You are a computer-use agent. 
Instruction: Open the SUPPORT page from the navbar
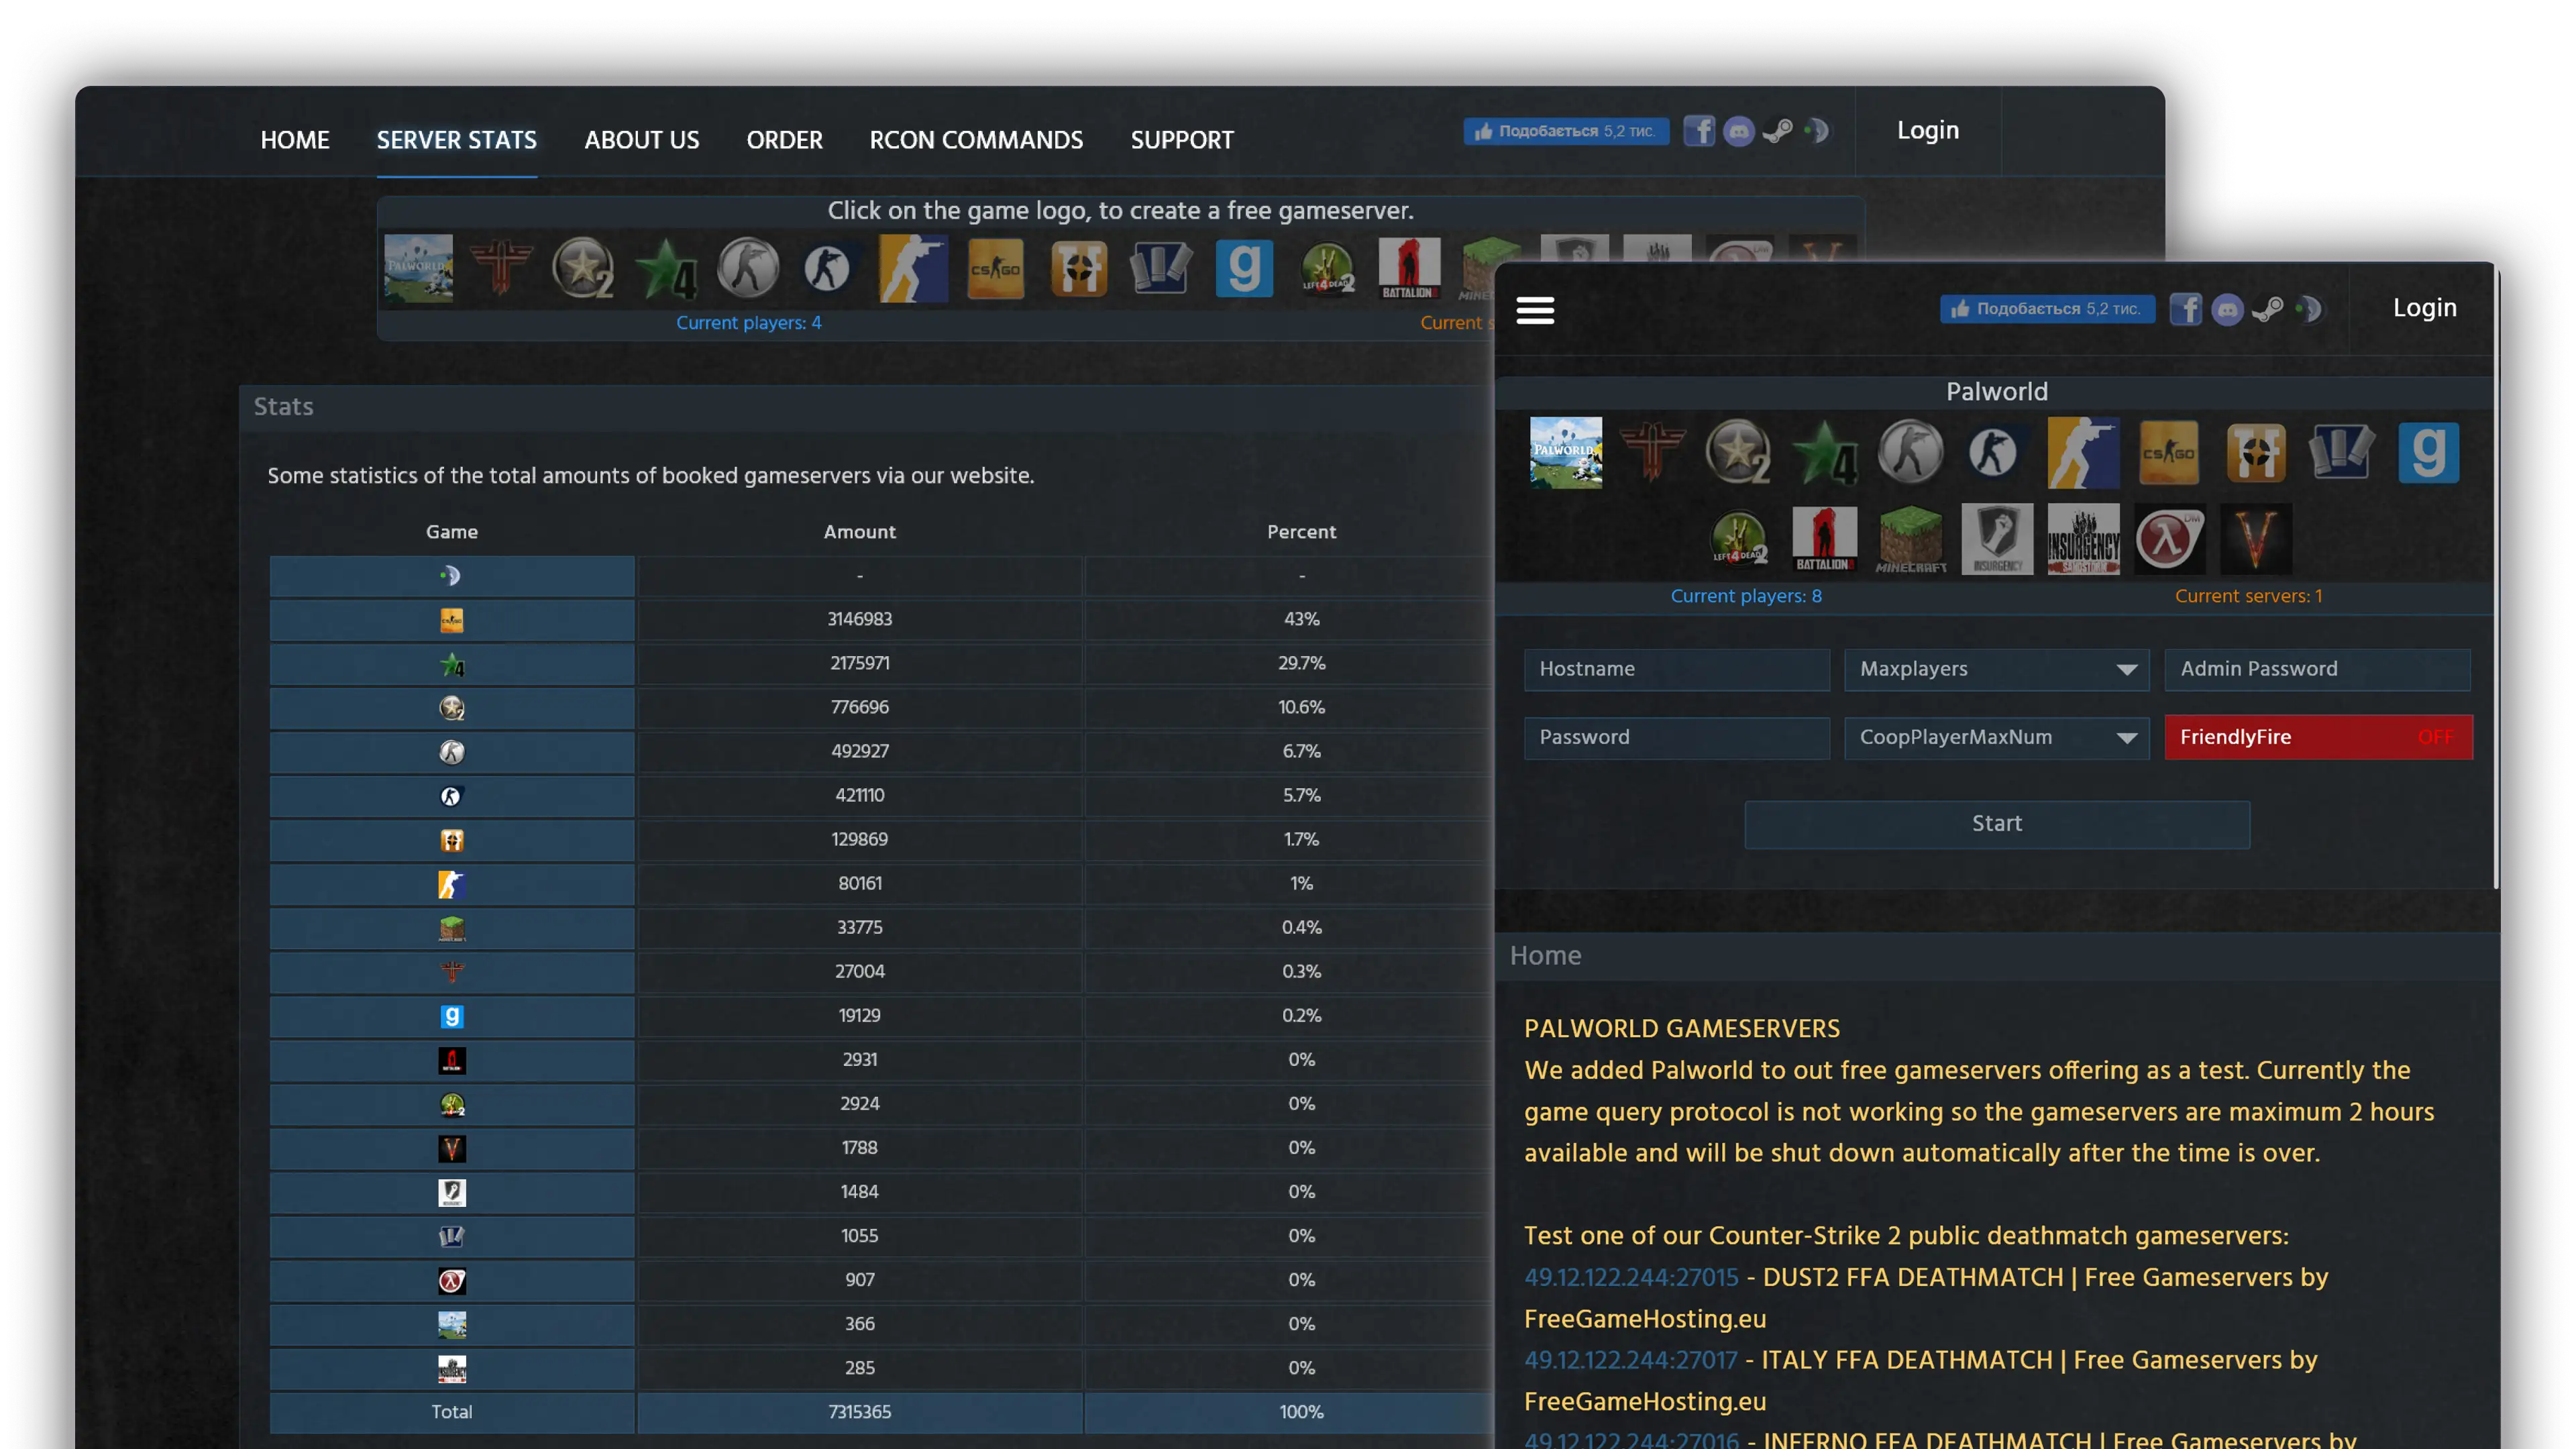(x=1182, y=140)
